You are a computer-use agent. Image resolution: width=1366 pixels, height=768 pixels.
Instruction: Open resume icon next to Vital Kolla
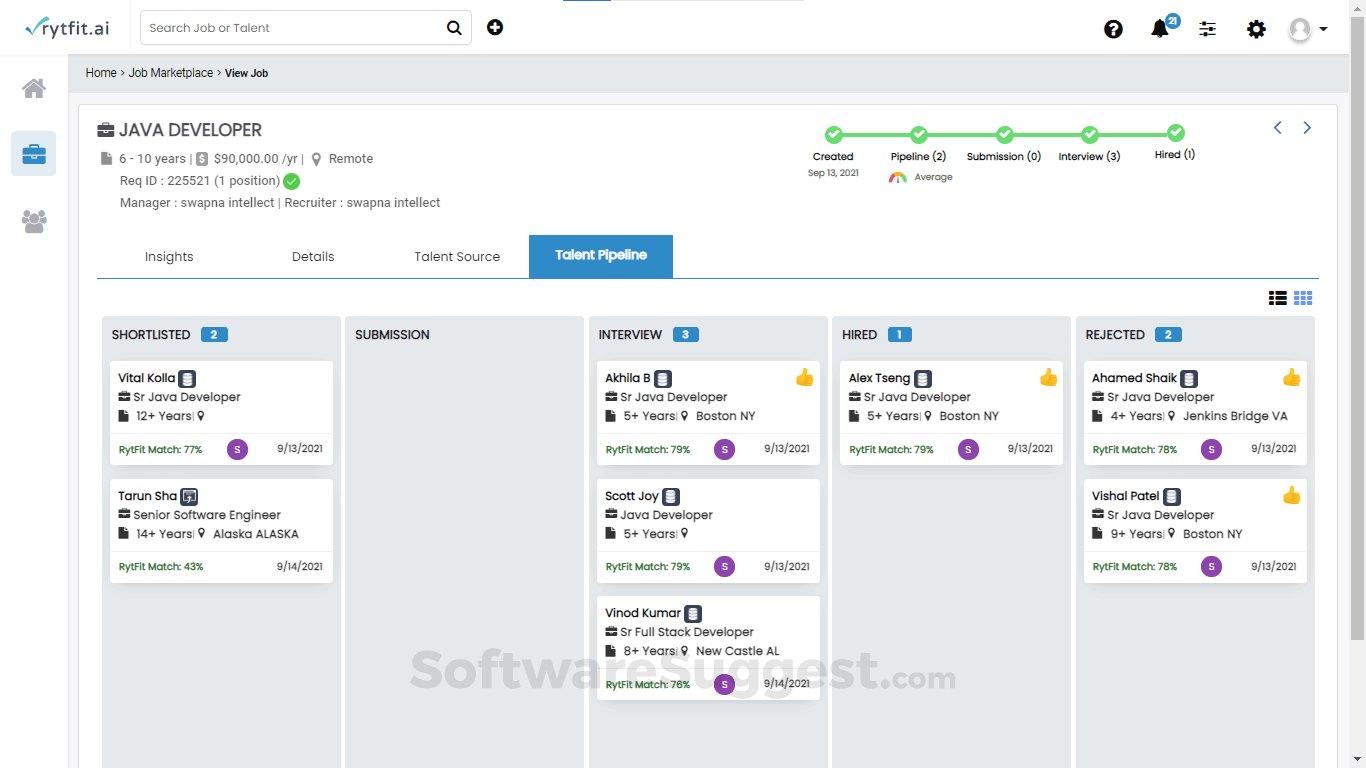187,379
